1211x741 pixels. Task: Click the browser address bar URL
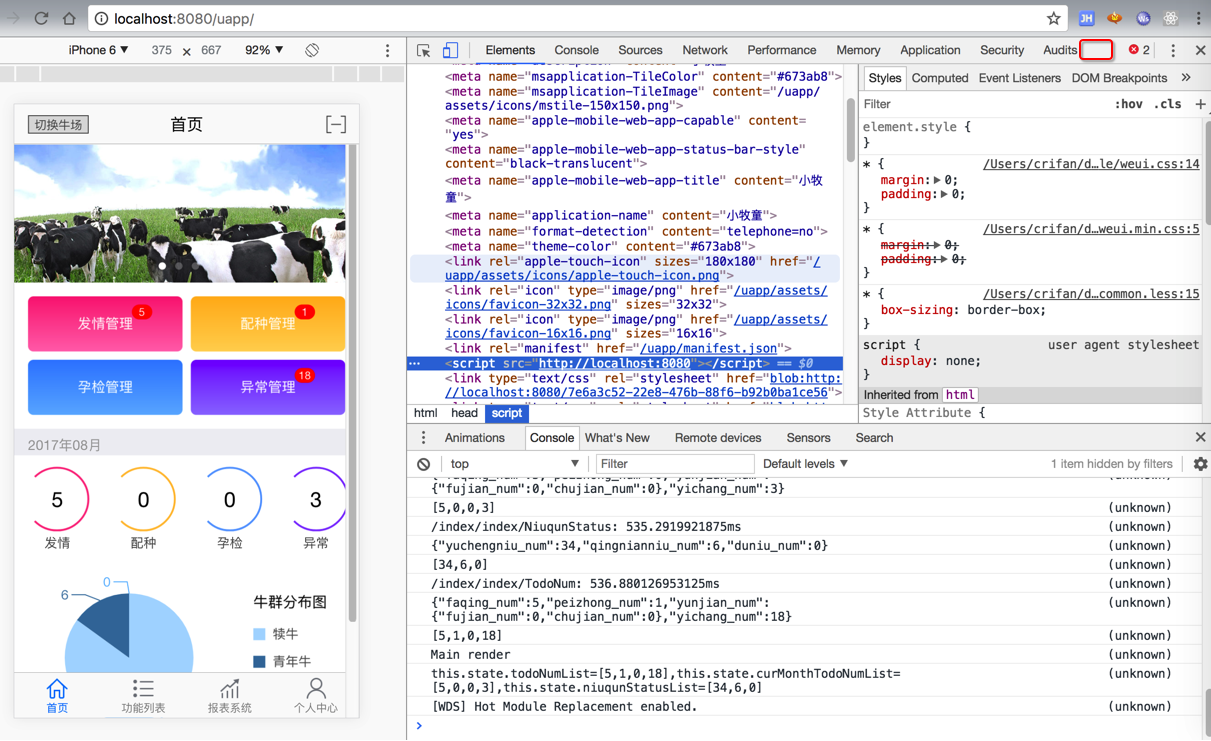184,18
